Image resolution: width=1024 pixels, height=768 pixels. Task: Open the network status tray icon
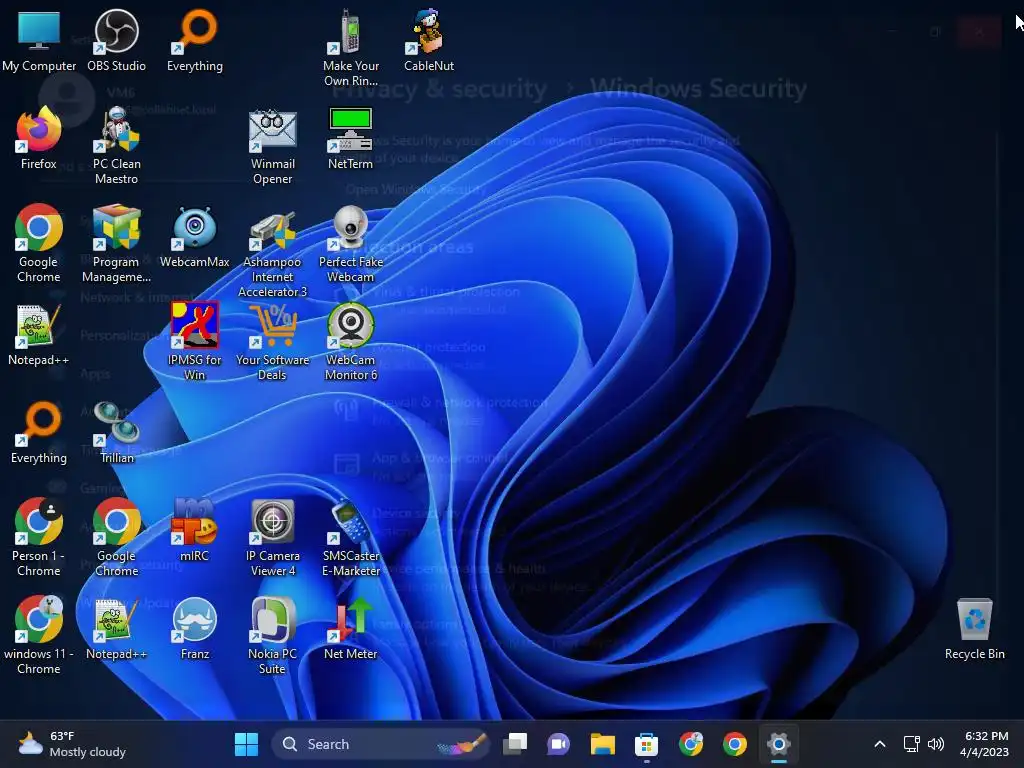click(x=911, y=744)
